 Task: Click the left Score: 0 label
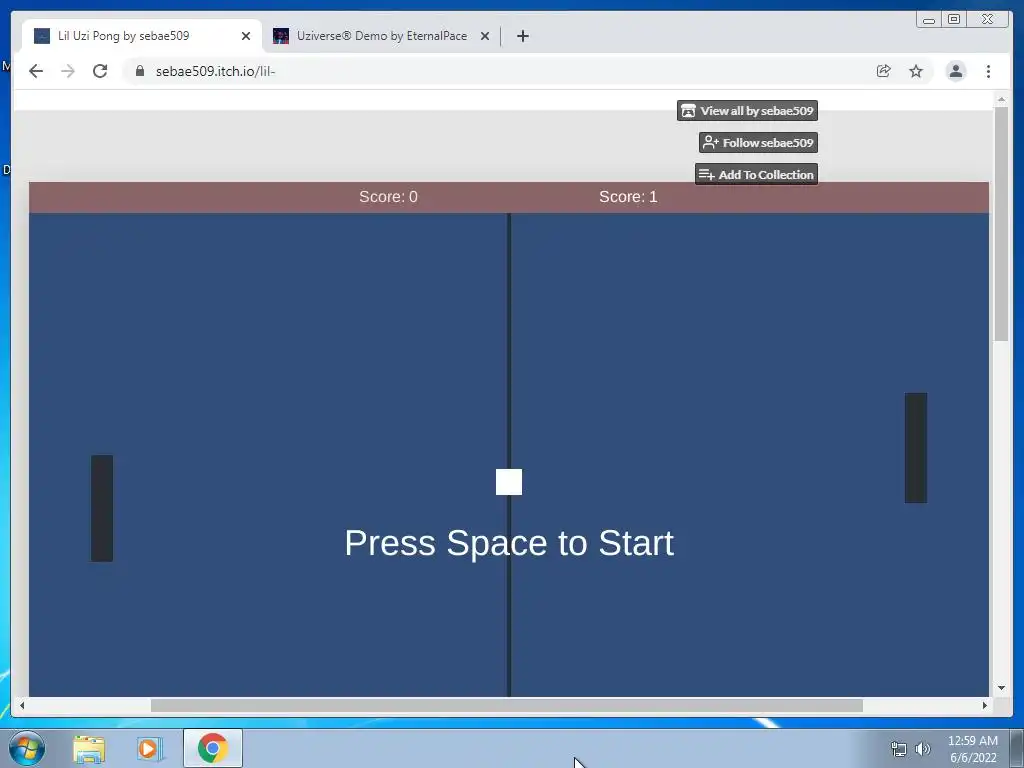click(388, 197)
